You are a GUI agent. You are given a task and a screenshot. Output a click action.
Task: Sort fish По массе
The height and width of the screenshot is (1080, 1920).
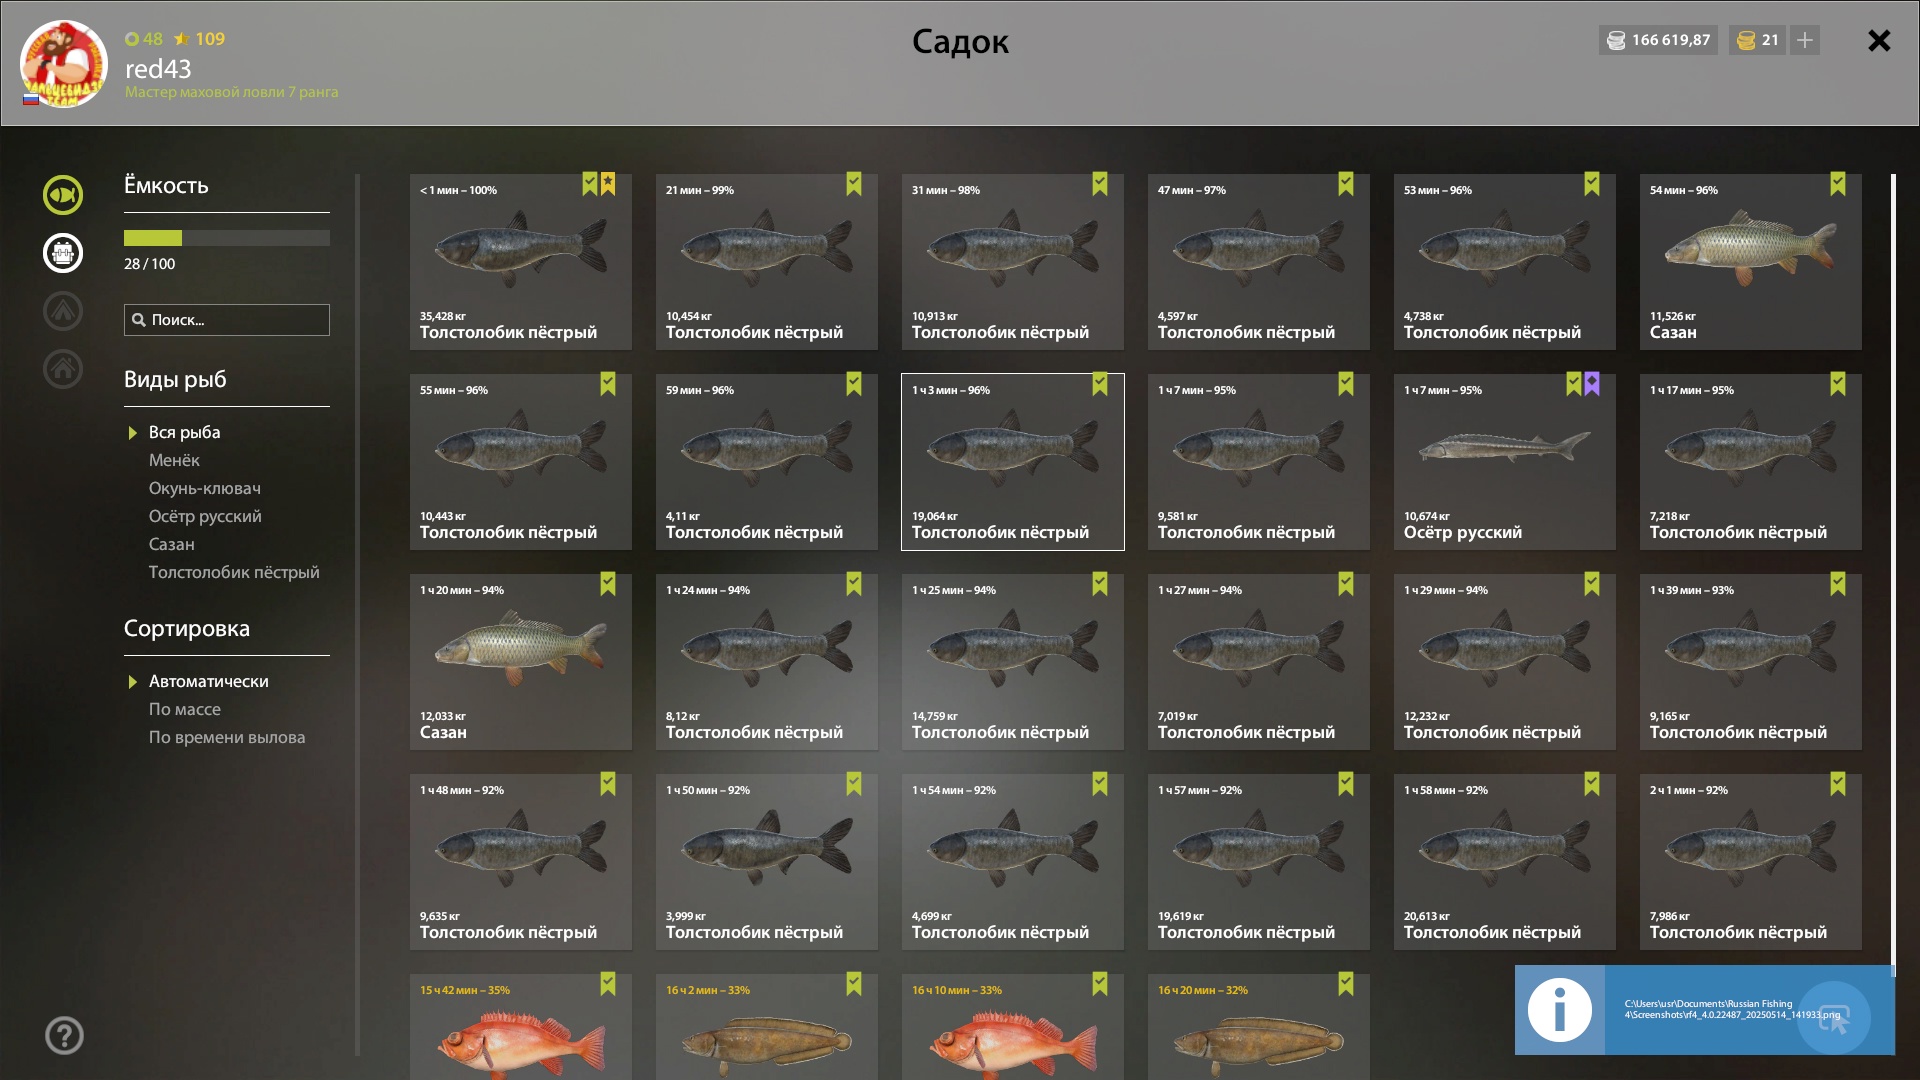click(x=185, y=709)
